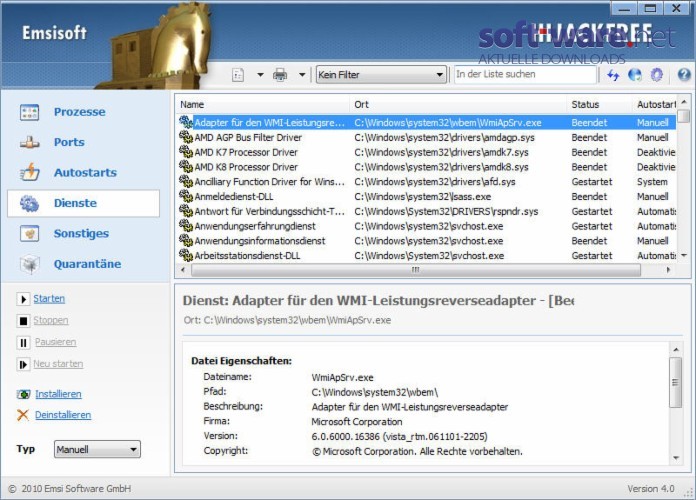Click the printer icon in toolbar

click(x=280, y=75)
